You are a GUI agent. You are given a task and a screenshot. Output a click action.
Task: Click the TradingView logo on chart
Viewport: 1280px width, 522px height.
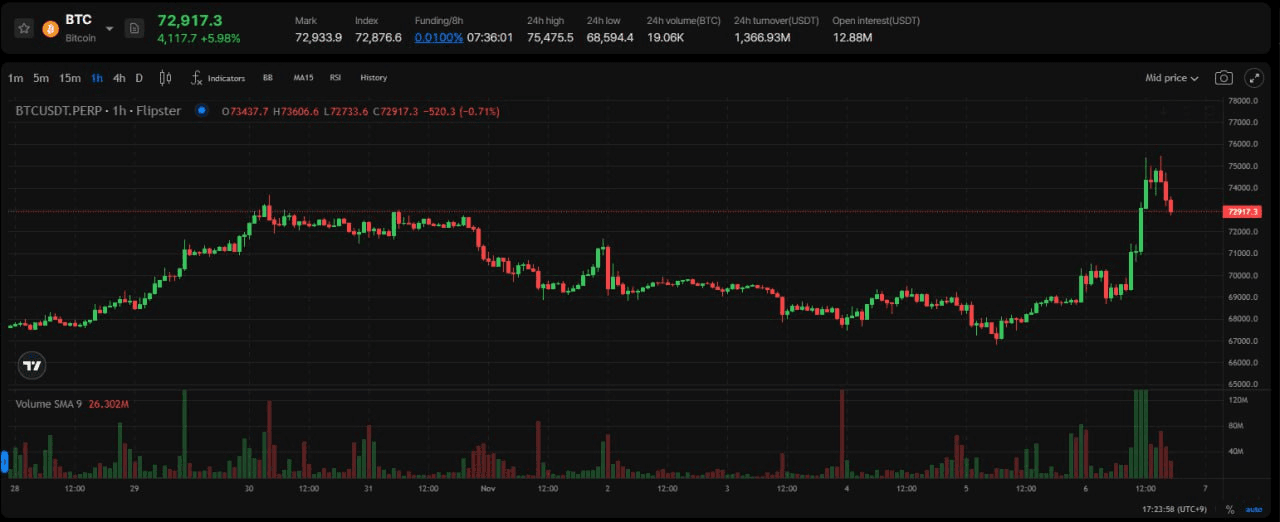tap(32, 365)
